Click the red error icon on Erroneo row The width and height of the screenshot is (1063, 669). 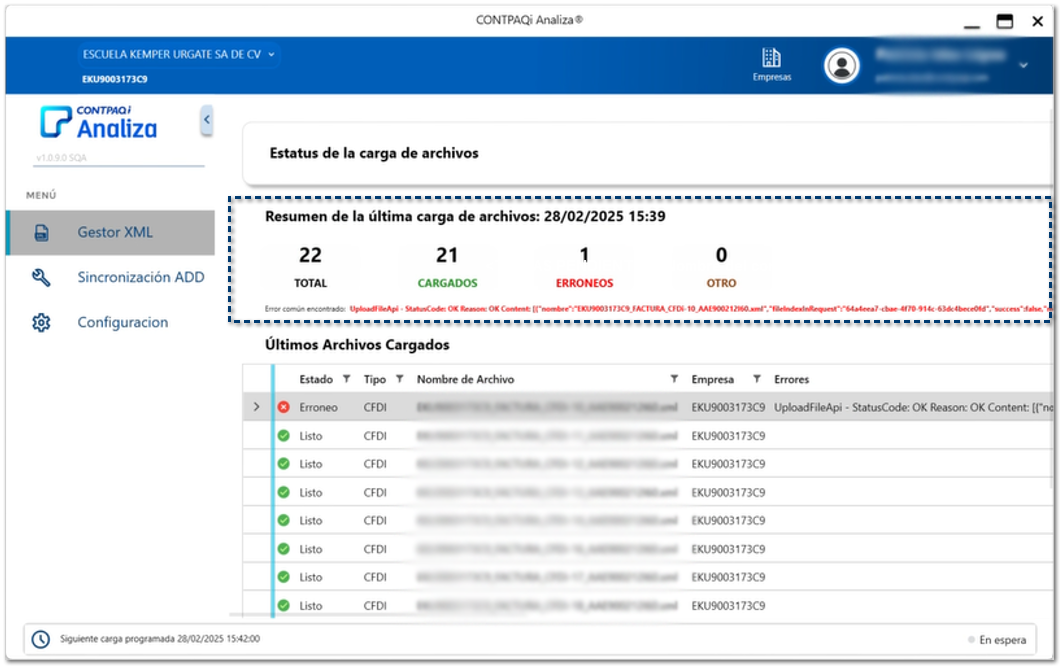pyautogui.click(x=283, y=408)
